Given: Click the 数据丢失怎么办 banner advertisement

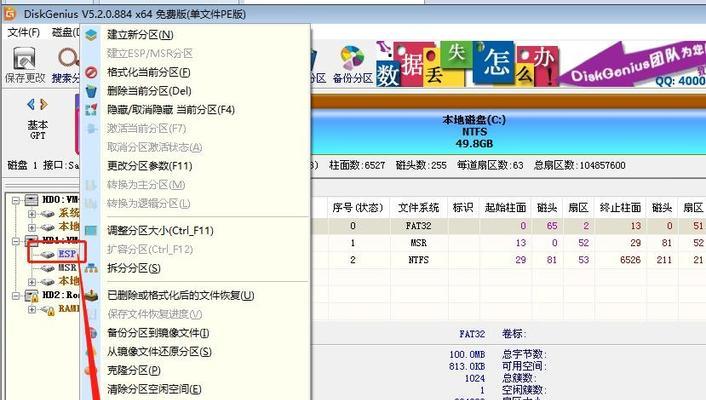Looking at the screenshot, I should [x=540, y=64].
